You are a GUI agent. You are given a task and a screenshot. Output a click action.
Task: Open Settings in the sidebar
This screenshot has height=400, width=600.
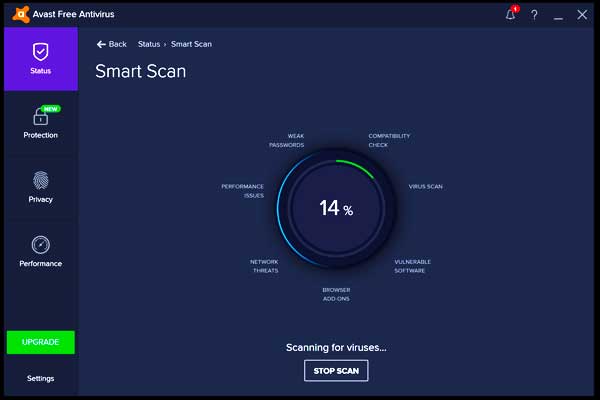tap(41, 379)
